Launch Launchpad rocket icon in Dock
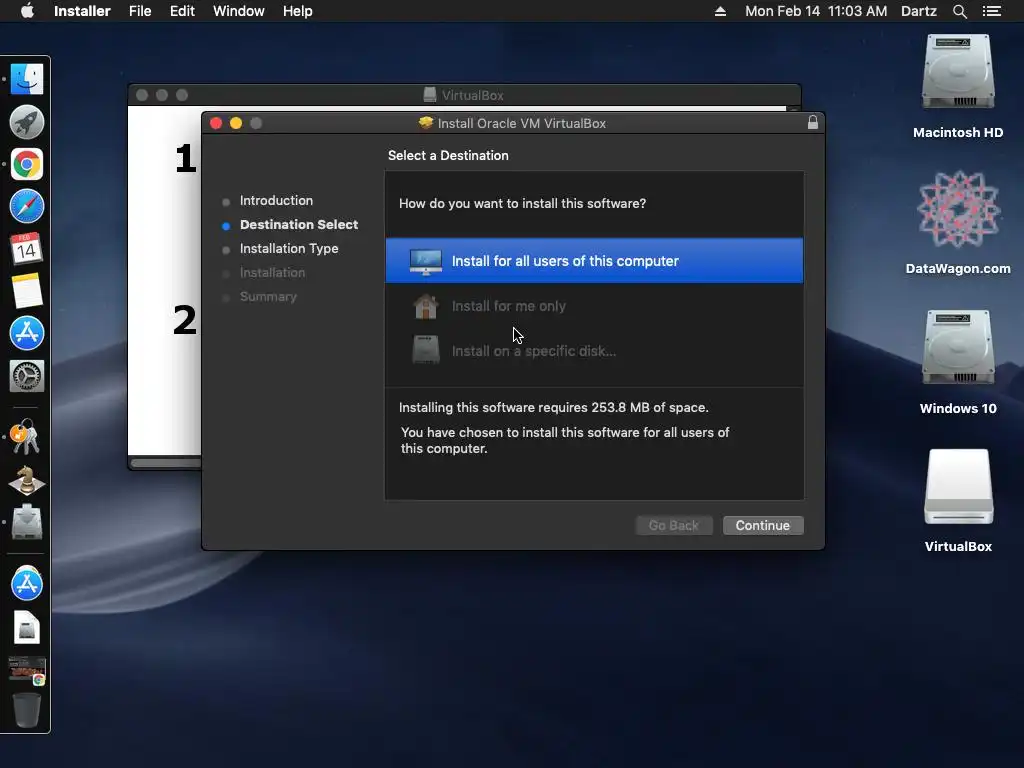 click(27, 122)
